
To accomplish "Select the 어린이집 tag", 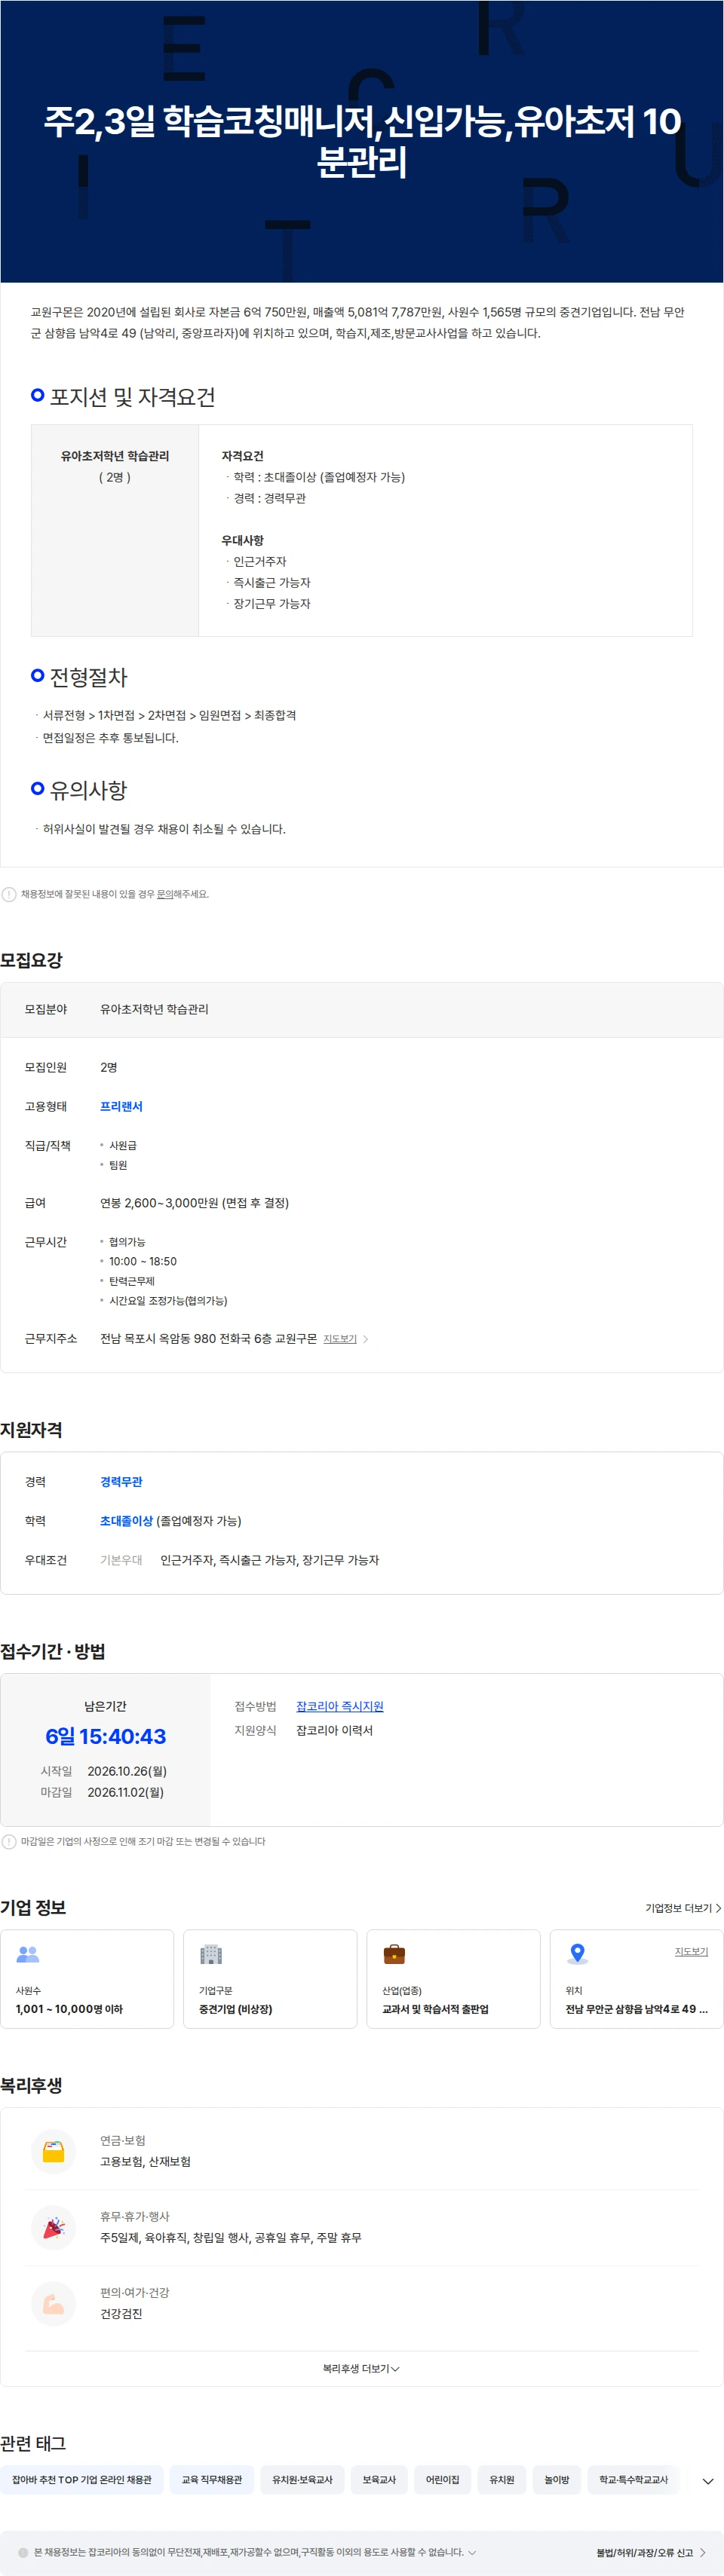I will tap(442, 2479).
